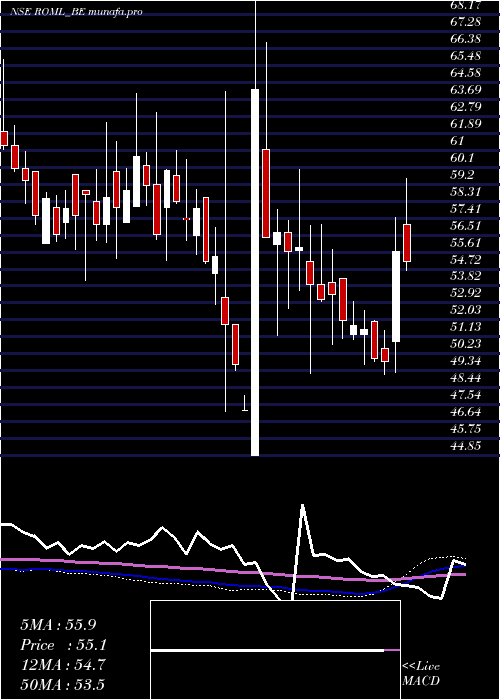Select the 61 price axis label
The height and width of the screenshot is (700, 500).
pos(457,141)
